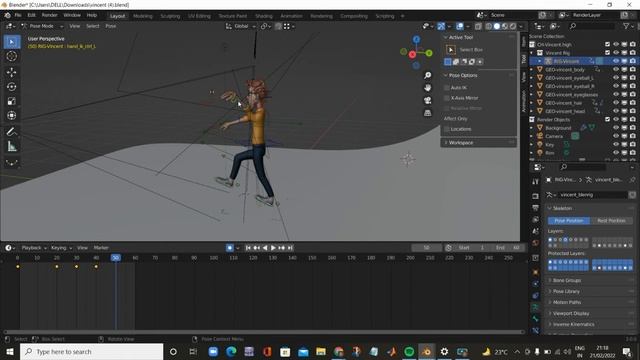
Task: Click the Windows search box in taskbar
Action: pyautogui.click(x=91, y=351)
